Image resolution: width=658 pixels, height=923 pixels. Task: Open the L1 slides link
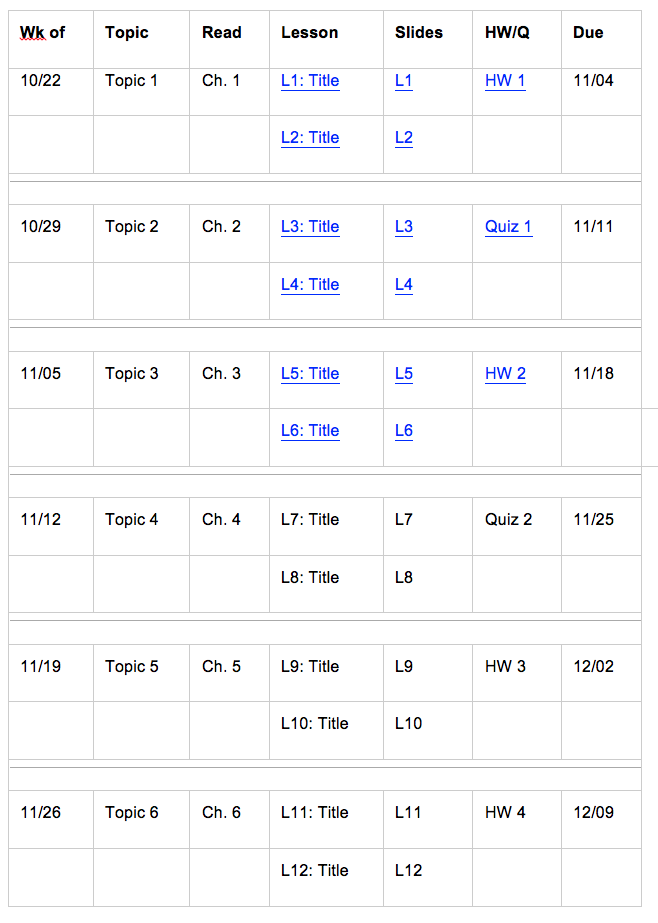click(x=404, y=81)
